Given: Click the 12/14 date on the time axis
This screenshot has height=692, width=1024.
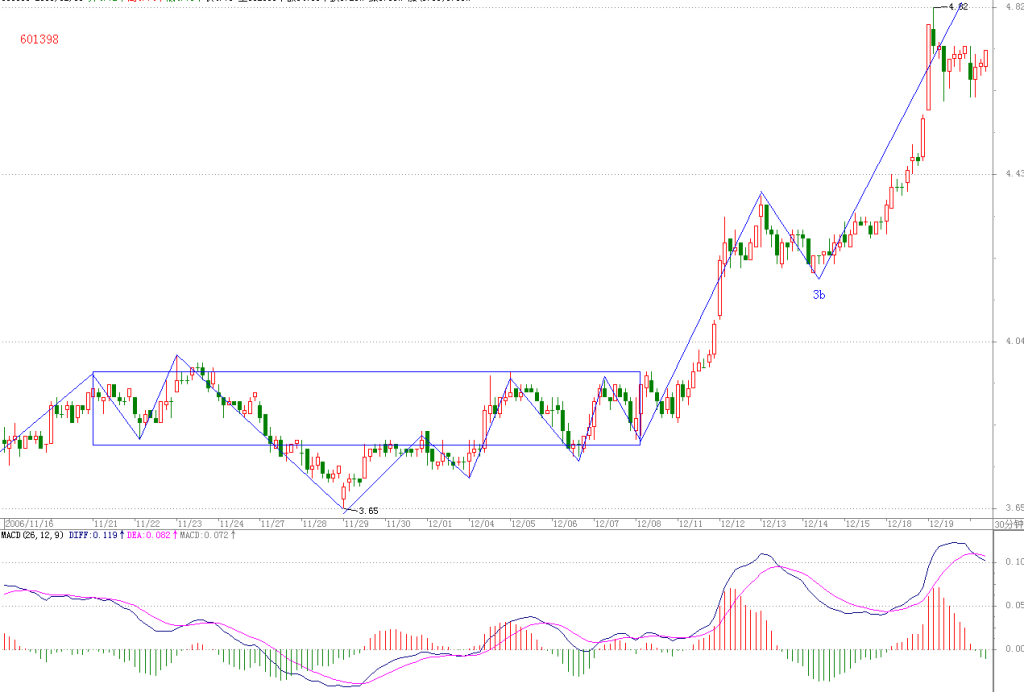Looking at the screenshot, I should [816, 524].
